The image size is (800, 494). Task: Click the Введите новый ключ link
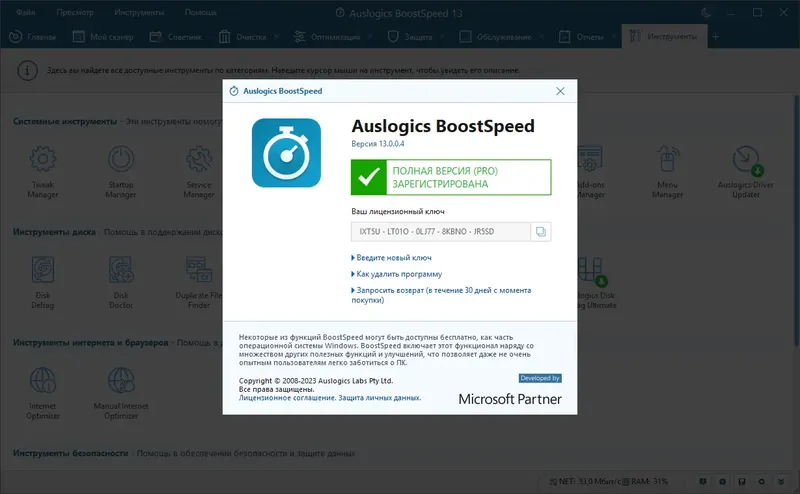(x=393, y=258)
